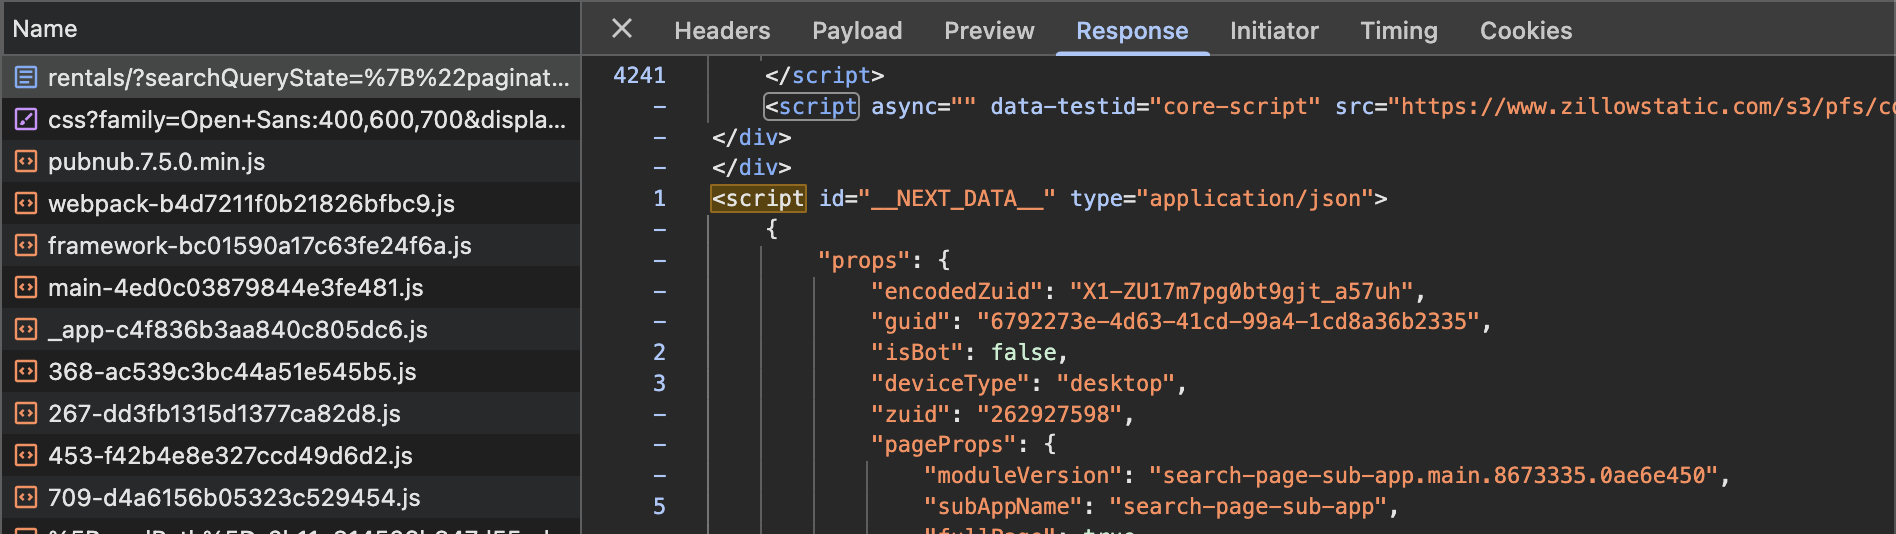Click the script icon beside framework-bc01590a17c63fe24f6a.js

pos(26,245)
